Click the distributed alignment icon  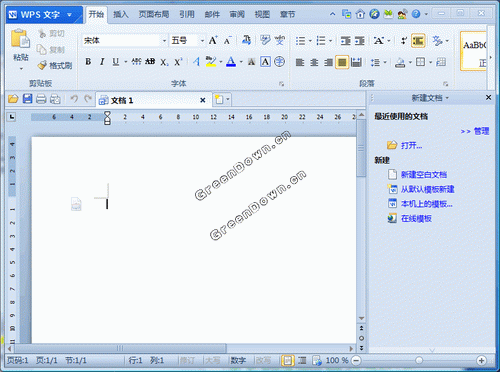click(356, 62)
